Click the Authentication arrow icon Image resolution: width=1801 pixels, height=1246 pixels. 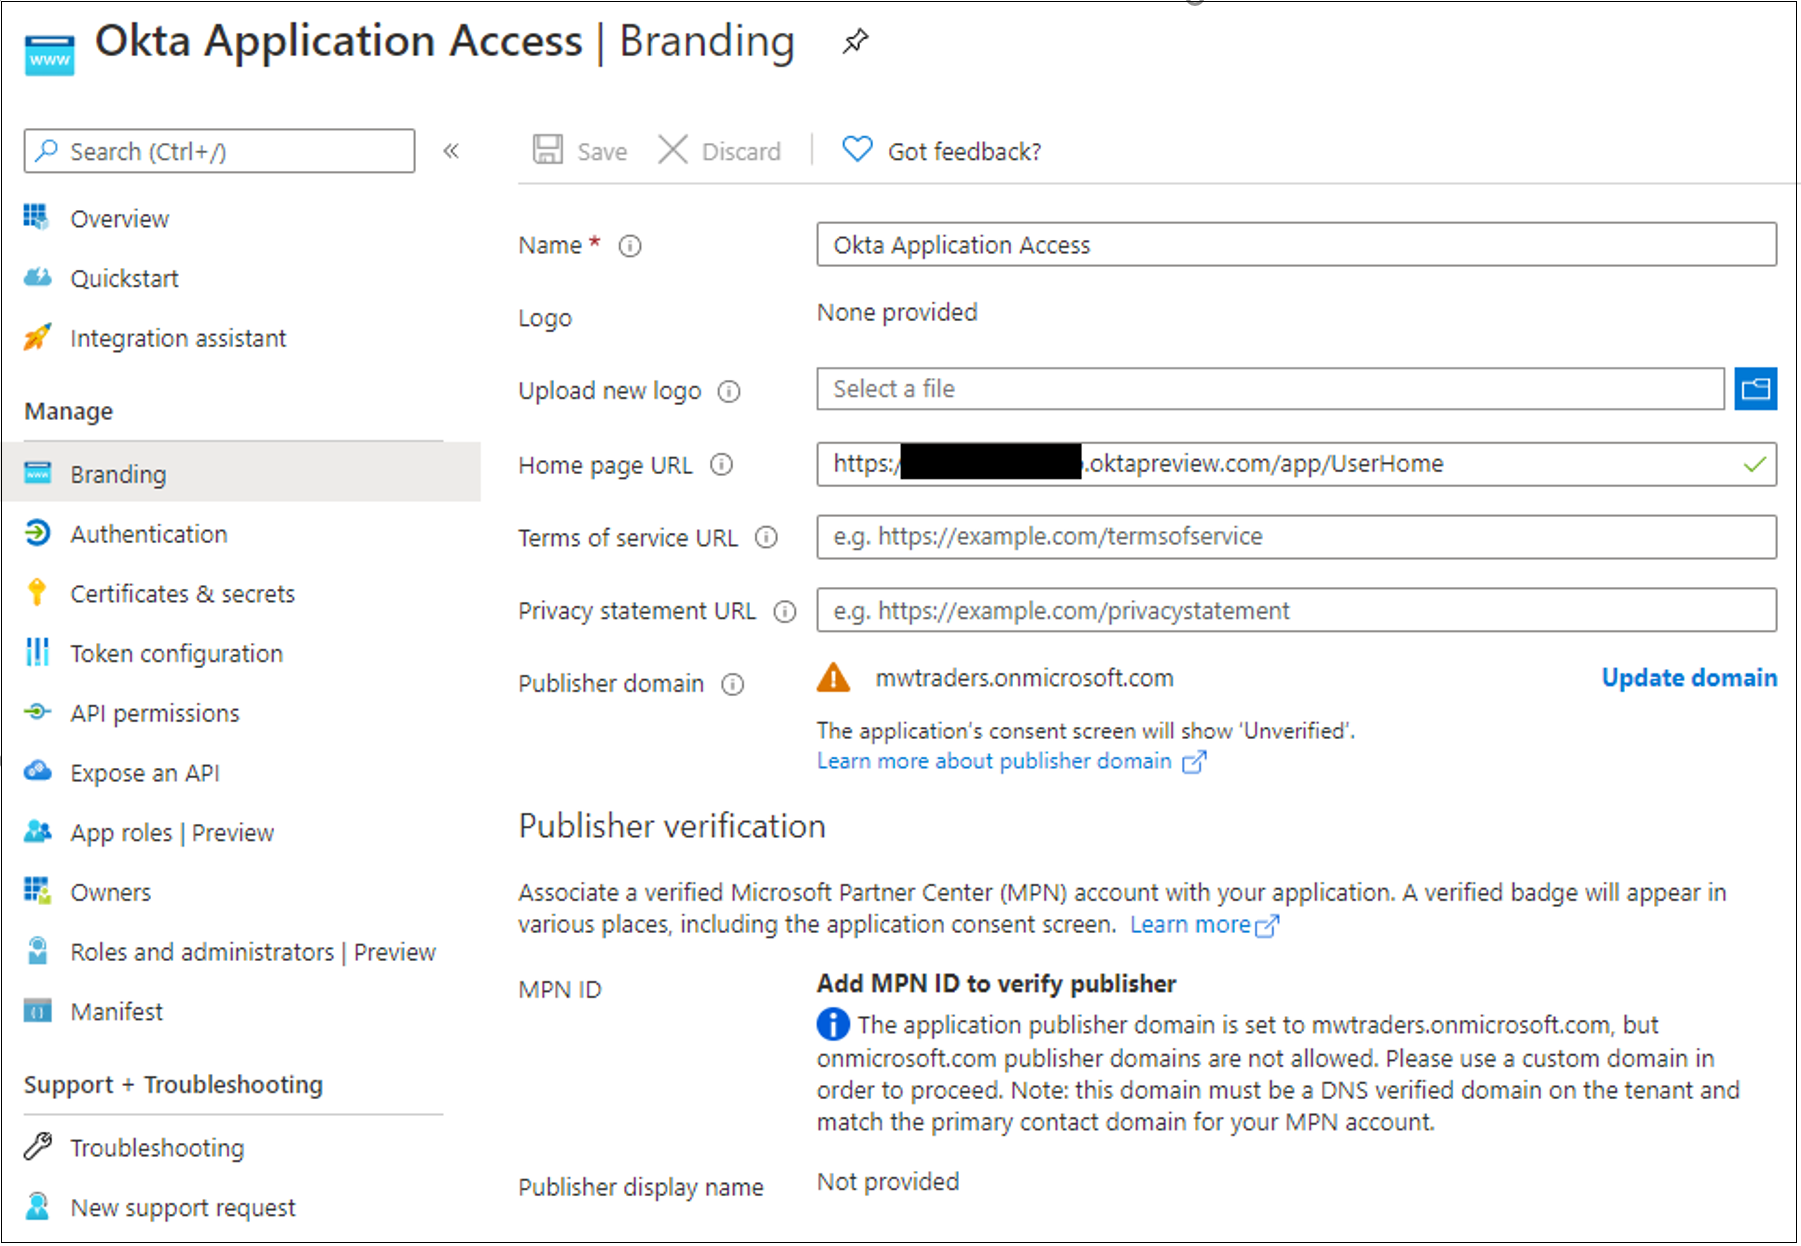tap(37, 532)
